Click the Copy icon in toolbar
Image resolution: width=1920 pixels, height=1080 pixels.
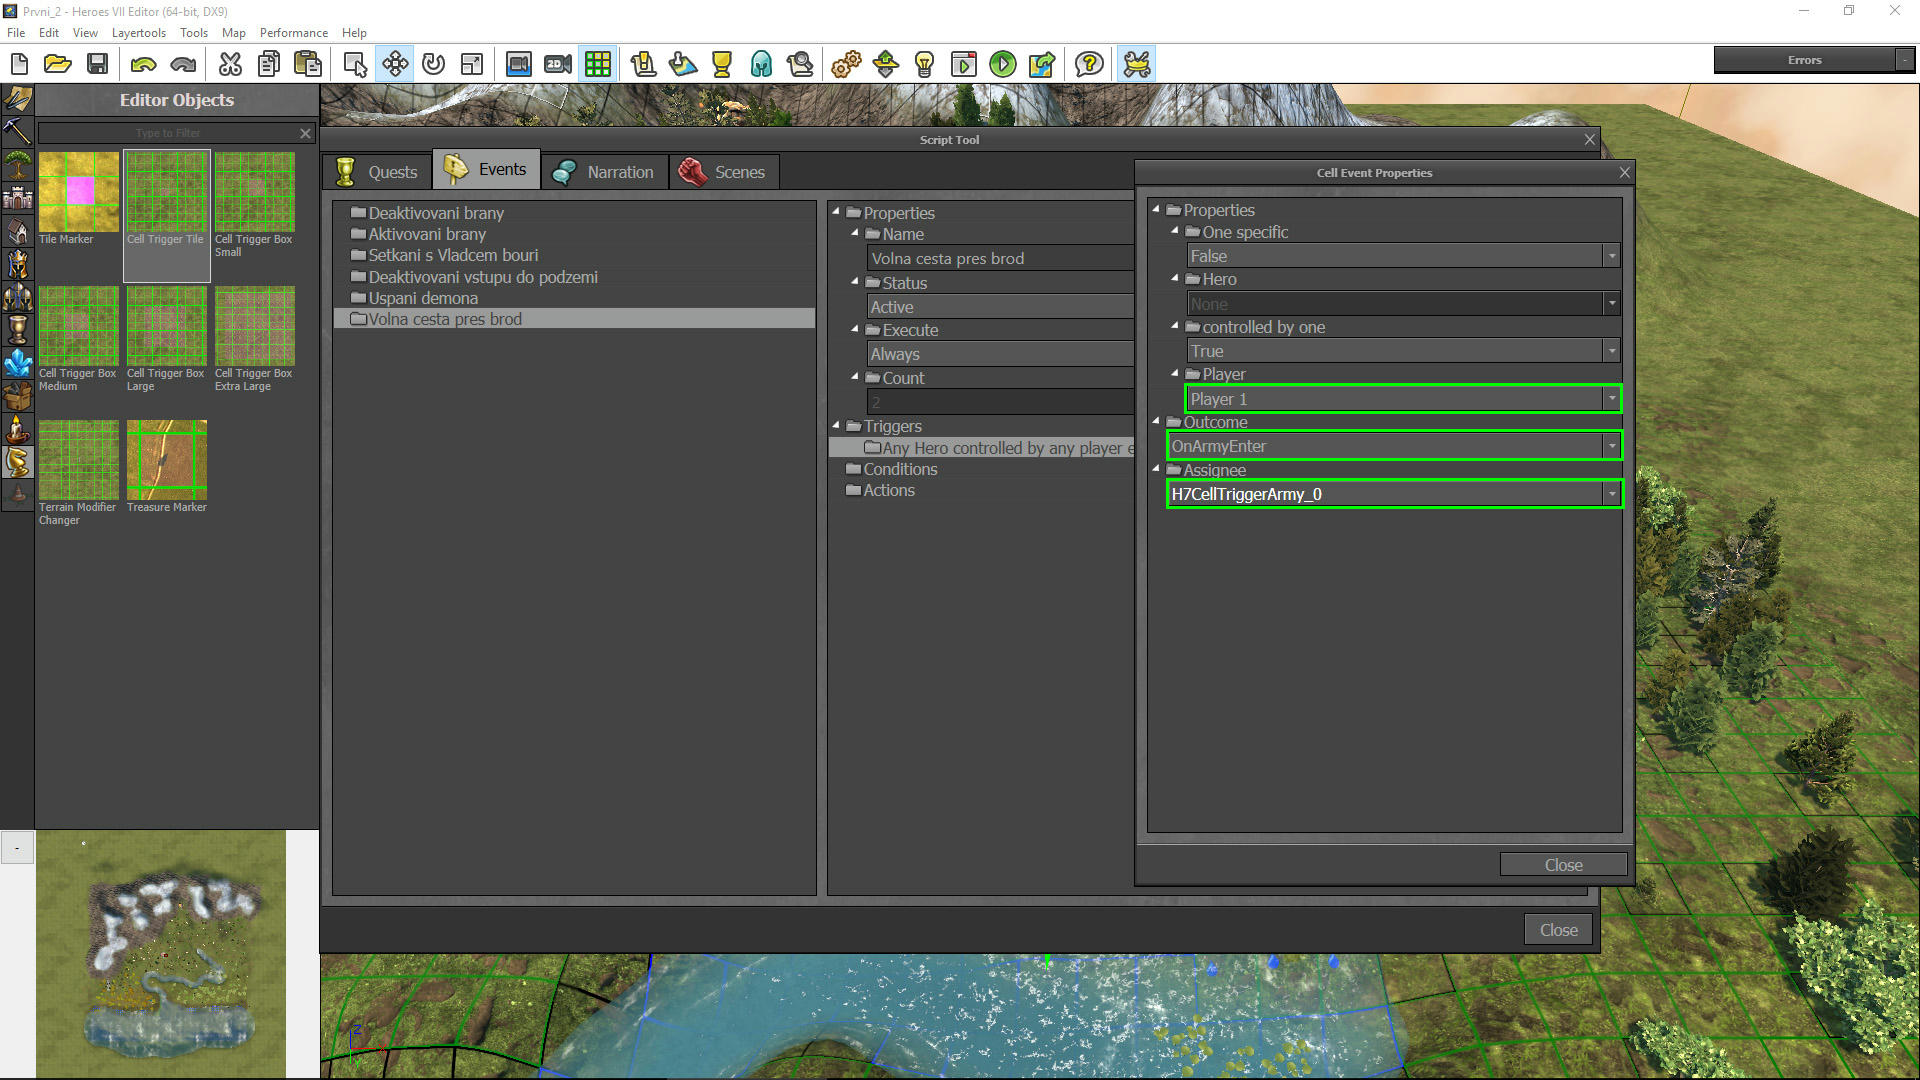268,64
